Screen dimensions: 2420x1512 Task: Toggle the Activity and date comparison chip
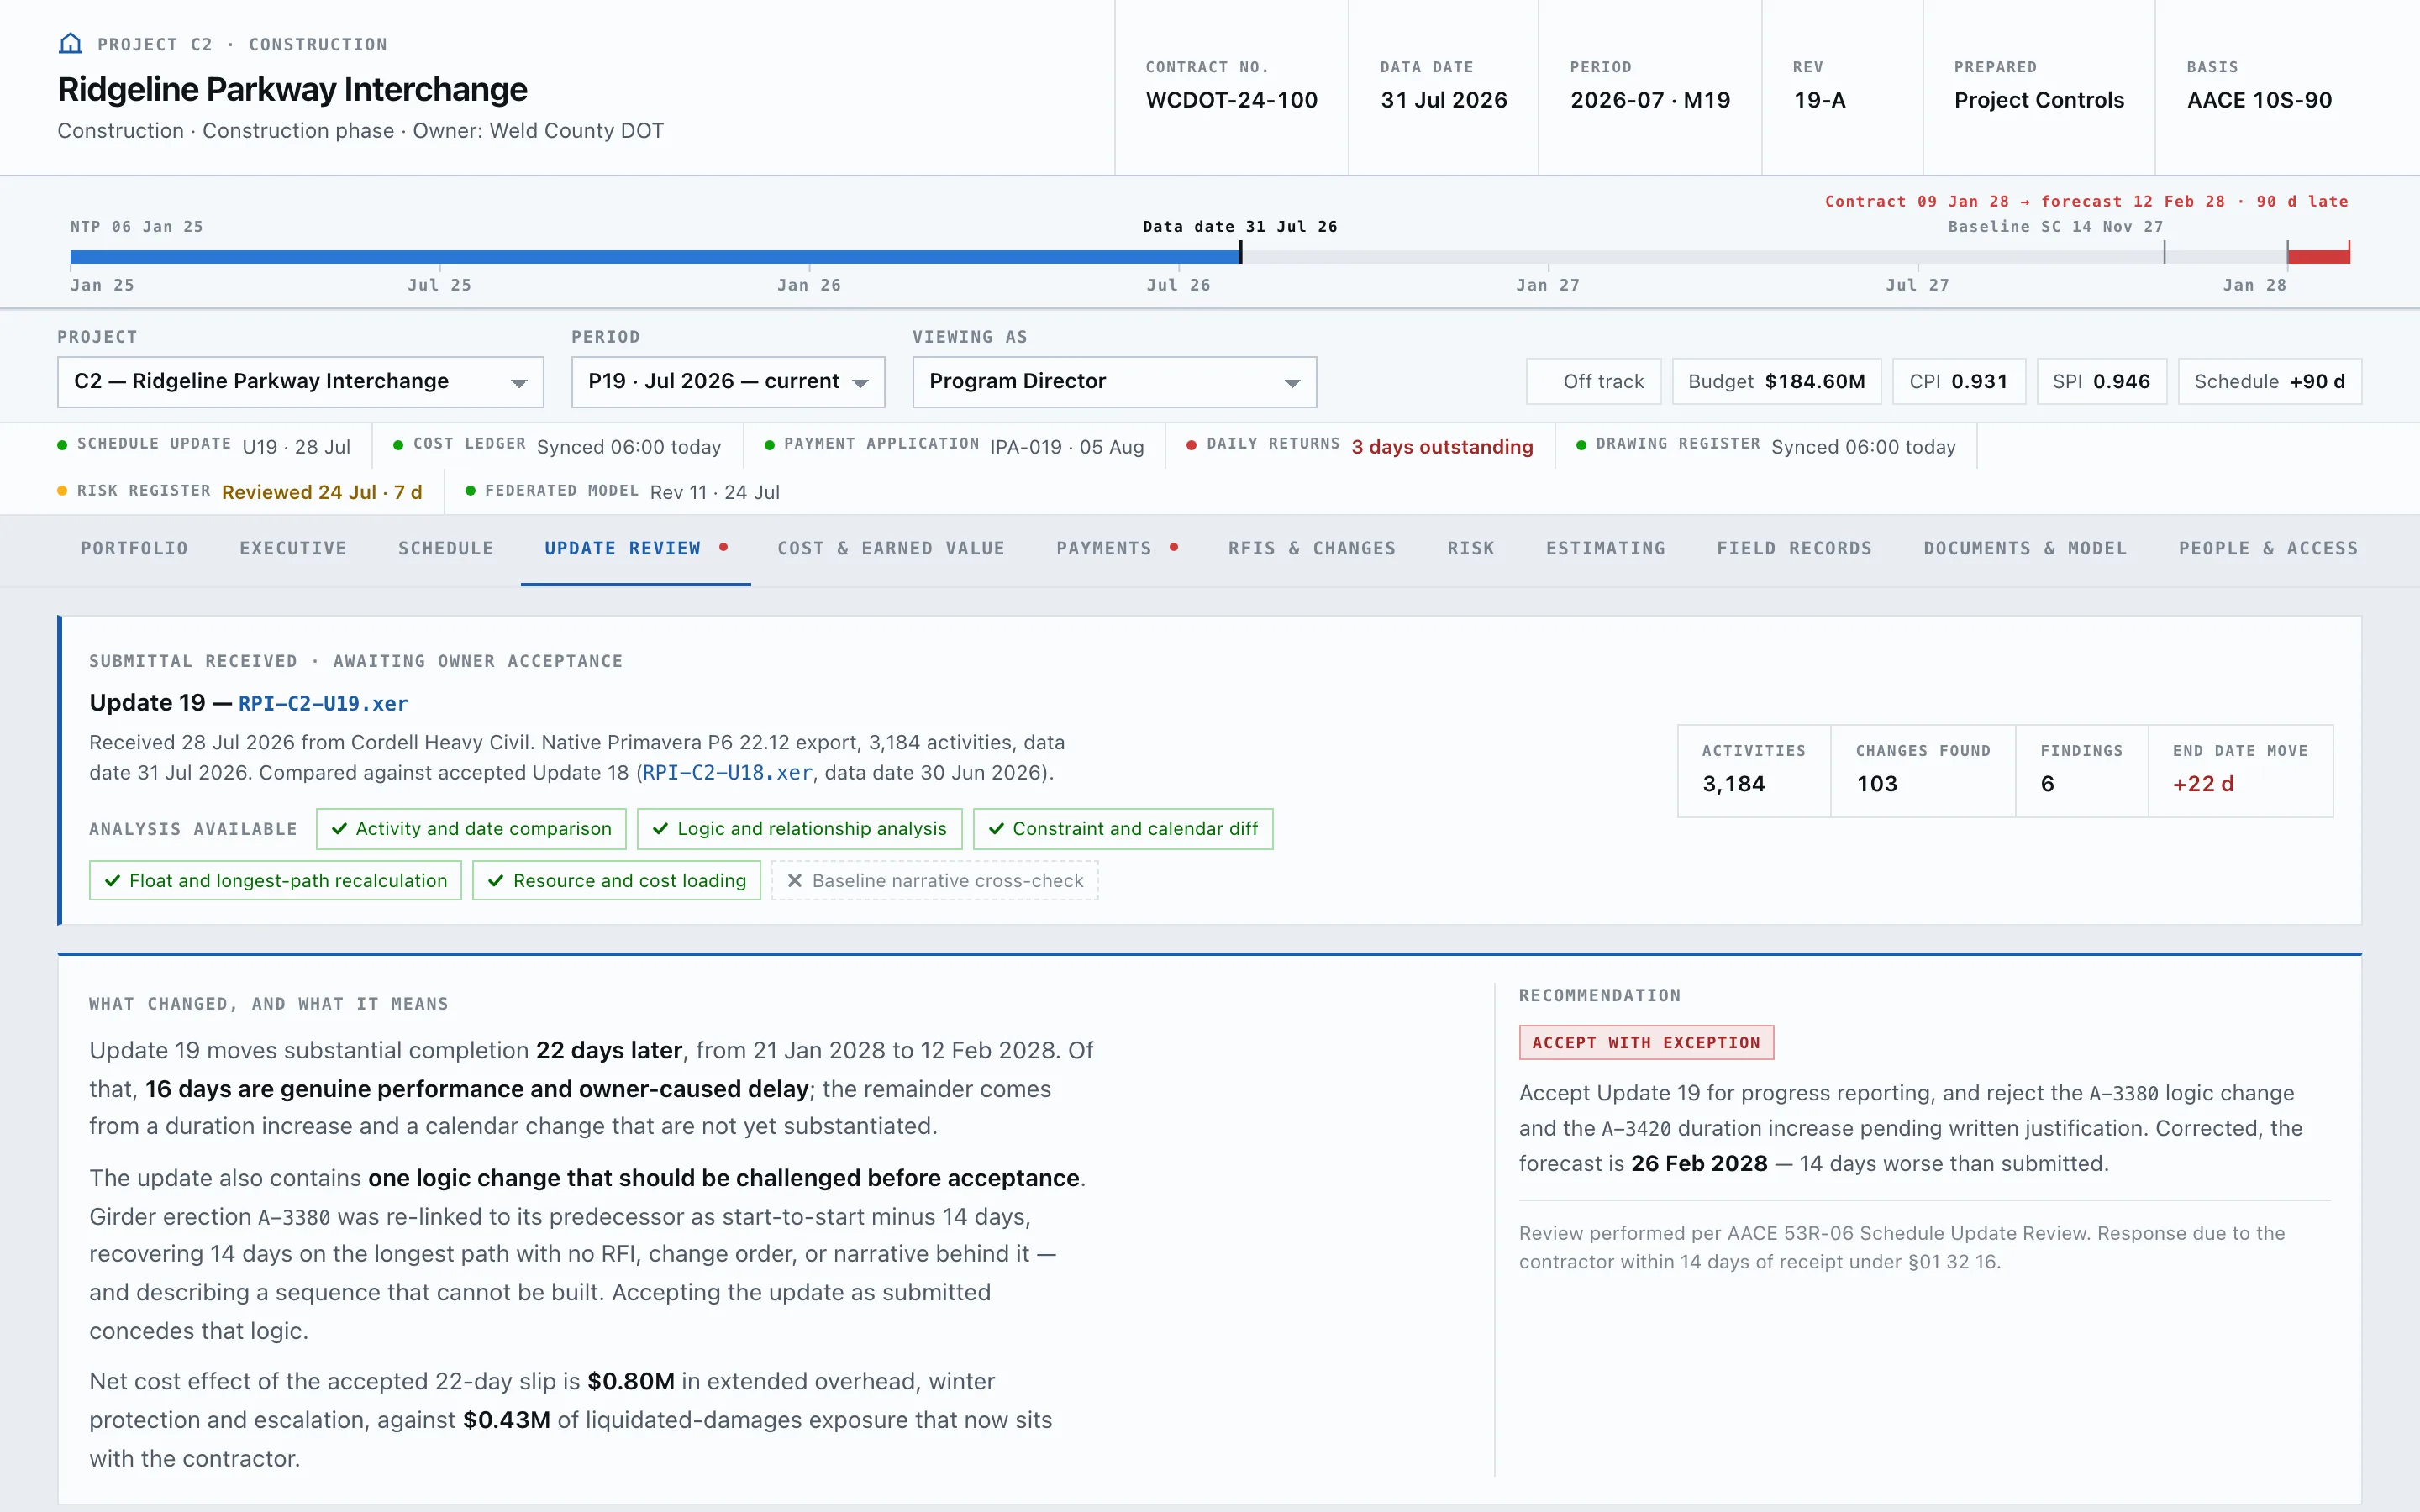[471, 829]
